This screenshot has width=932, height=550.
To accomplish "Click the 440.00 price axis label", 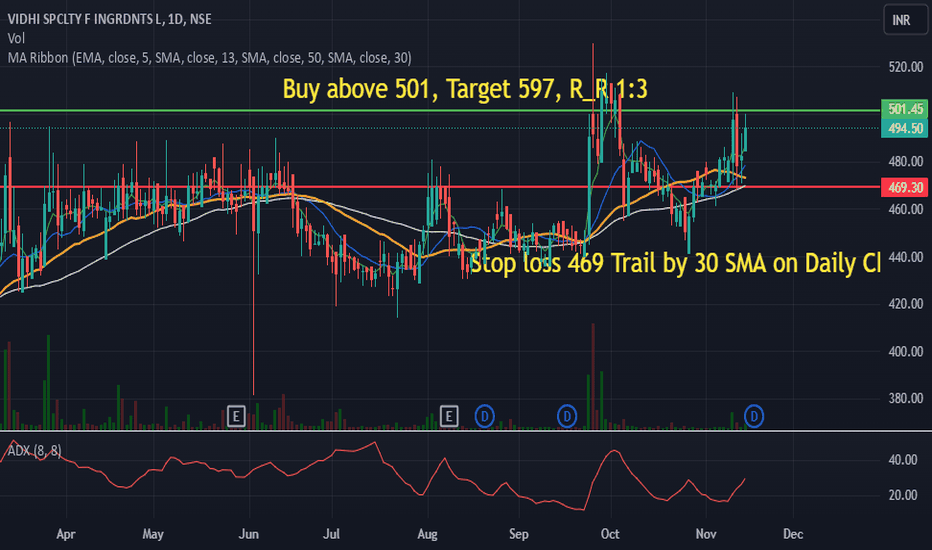I will (x=906, y=257).
